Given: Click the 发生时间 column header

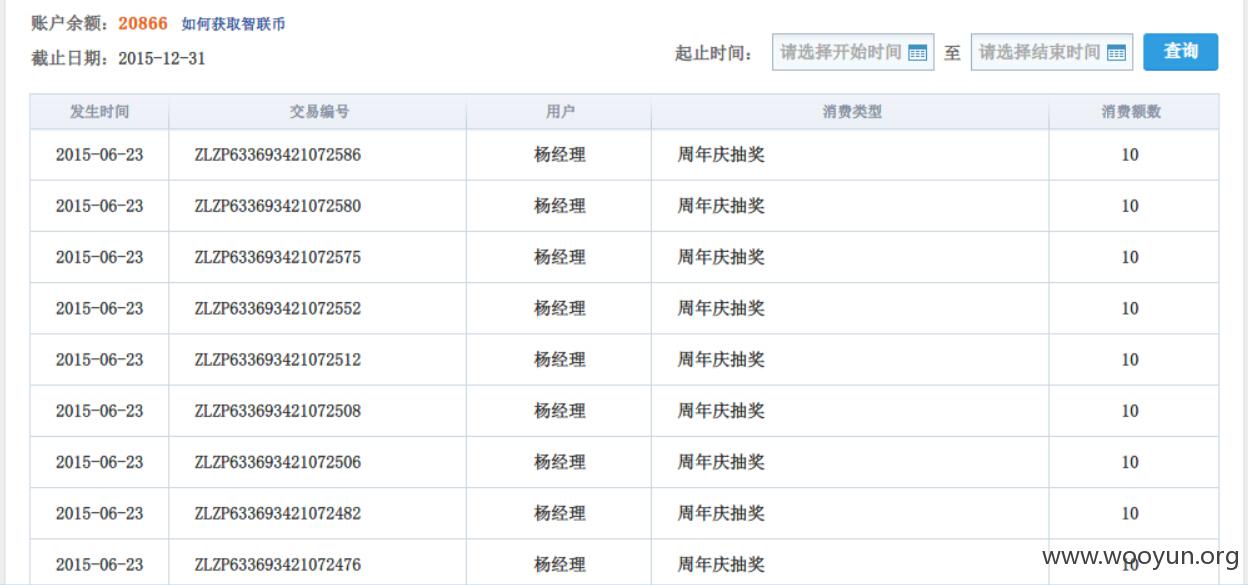Looking at the screenshot, I should pos(99,112).
